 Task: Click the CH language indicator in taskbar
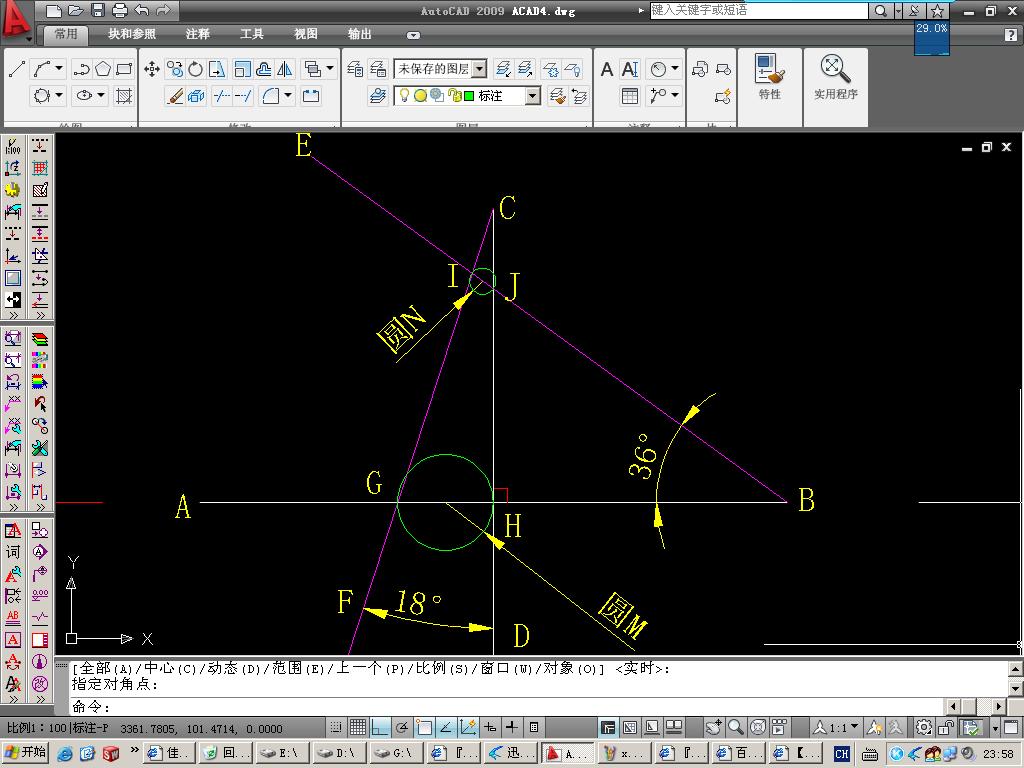(x=841, y=754)
